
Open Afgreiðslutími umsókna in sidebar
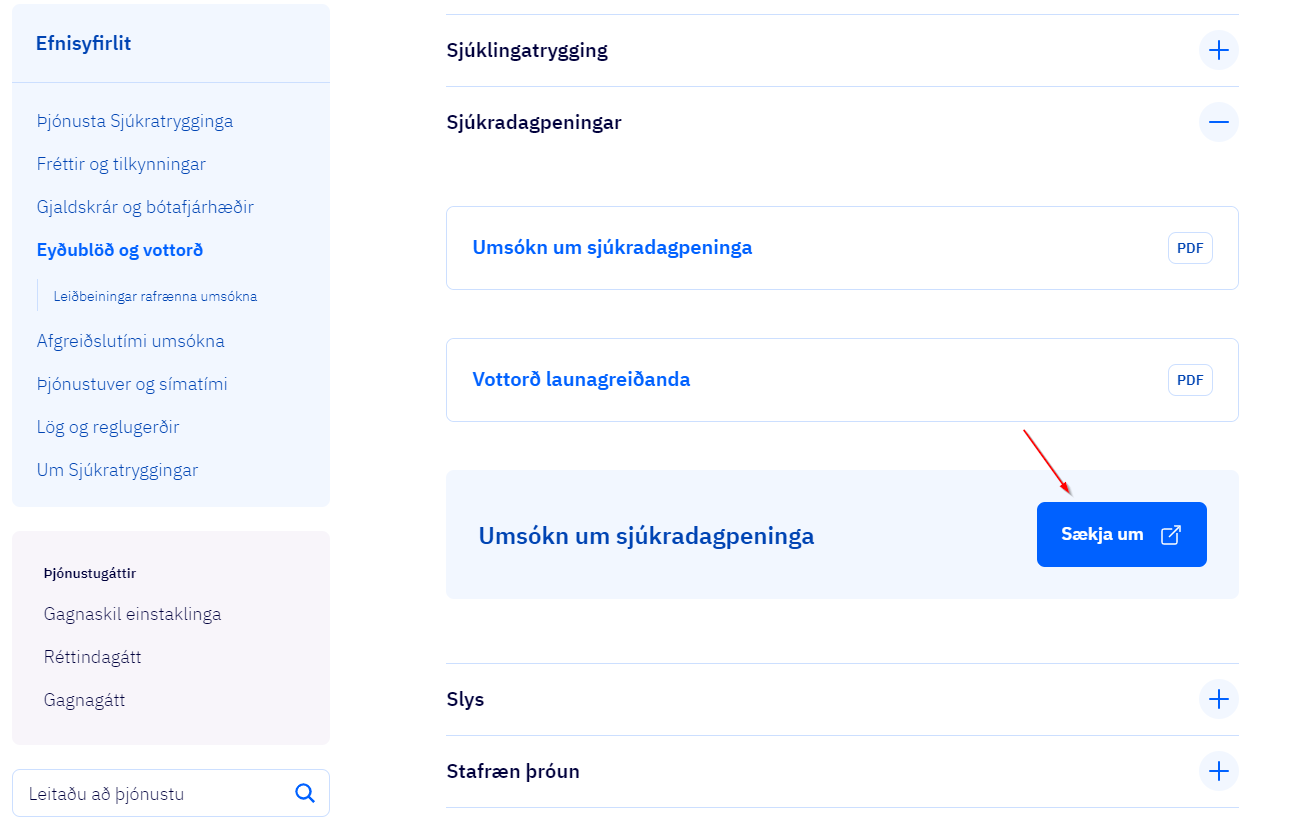(x=130, y=341)
